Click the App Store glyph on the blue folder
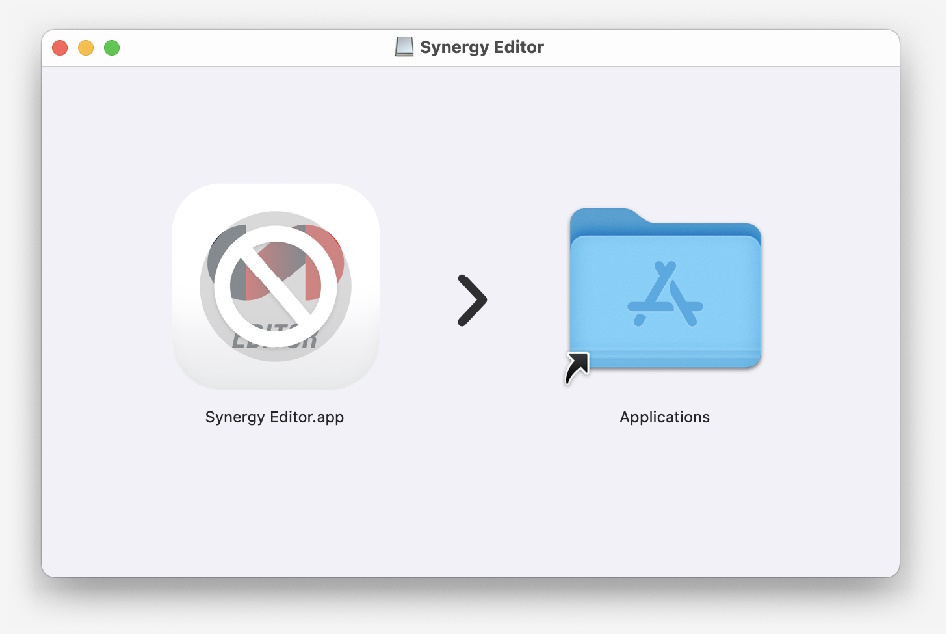 pyautogui.click(x=665, y=294)
